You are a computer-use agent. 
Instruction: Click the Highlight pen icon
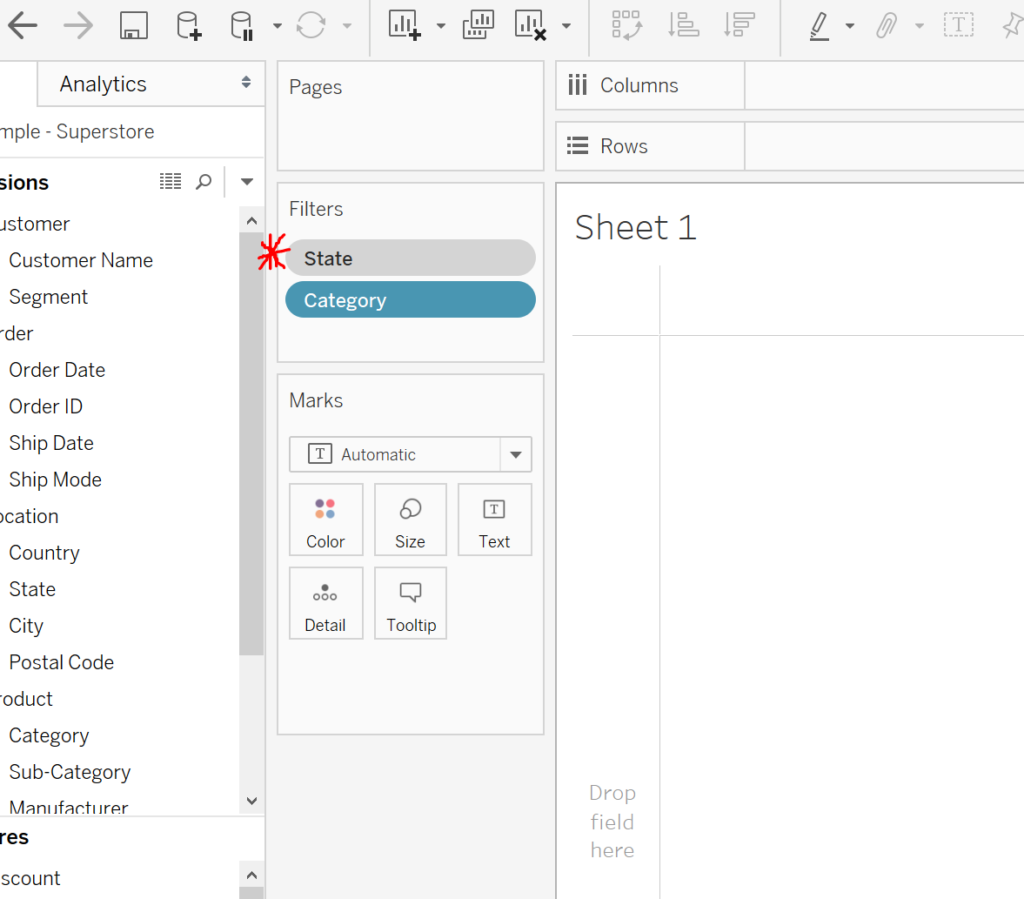click(x=818, y=26)
